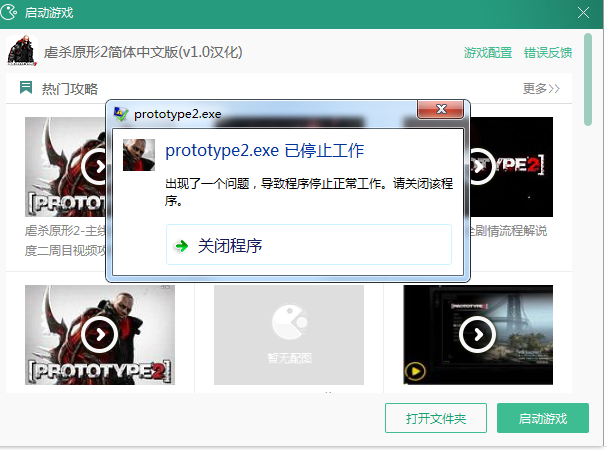Play the bottom-left PROTOTYPE2 video thumbnail

tap(99, 335)
